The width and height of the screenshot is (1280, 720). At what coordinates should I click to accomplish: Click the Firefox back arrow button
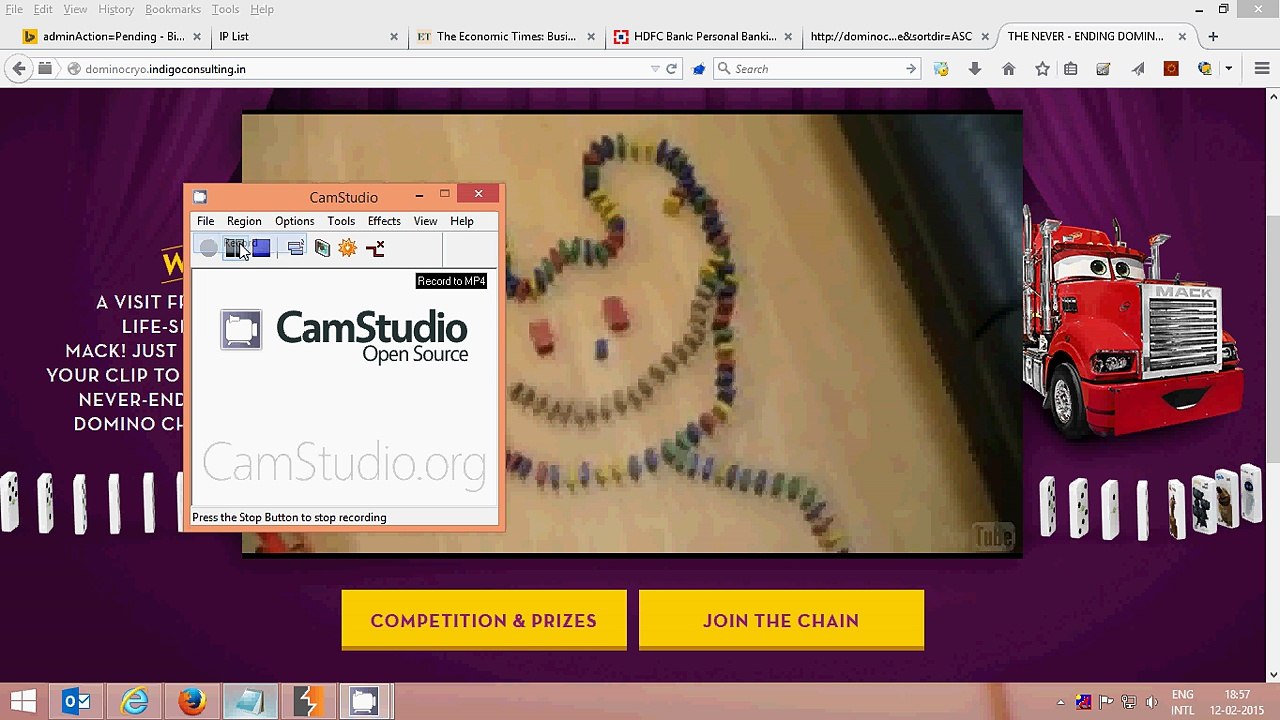click(19, 69)
